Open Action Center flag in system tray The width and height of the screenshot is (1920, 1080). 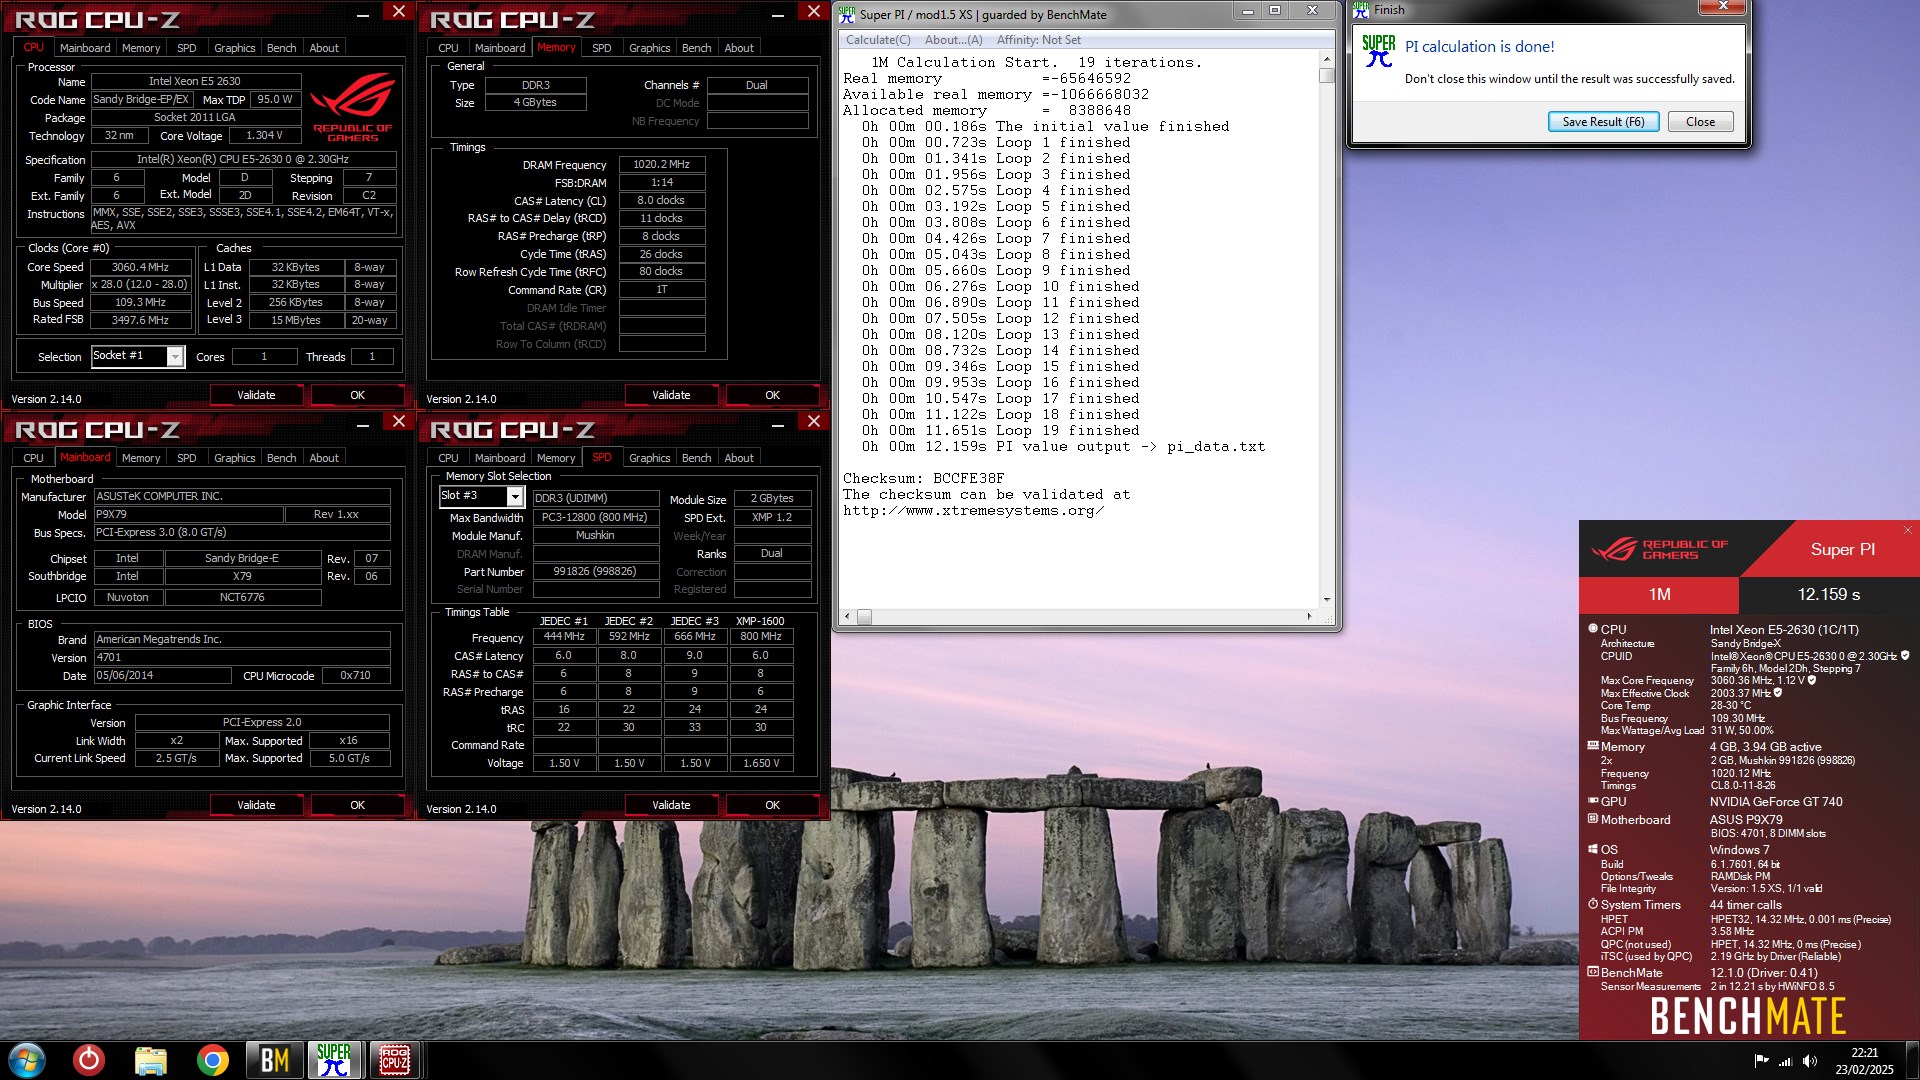(1761, 1061)
